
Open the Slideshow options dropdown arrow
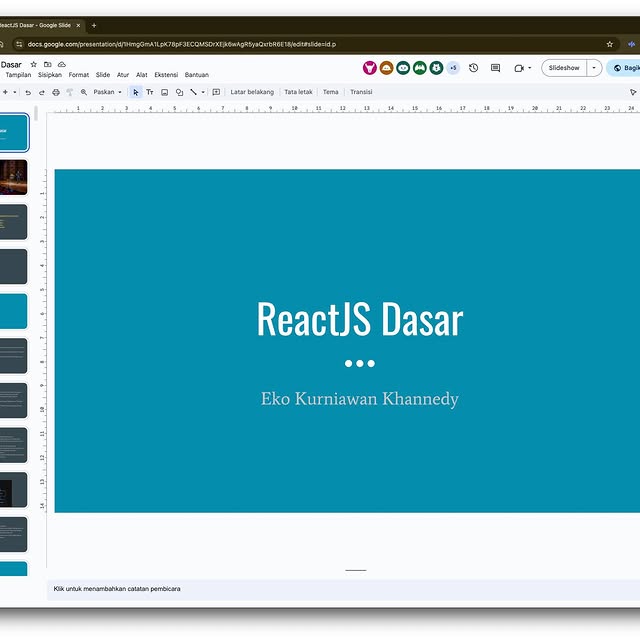[594, 68]
